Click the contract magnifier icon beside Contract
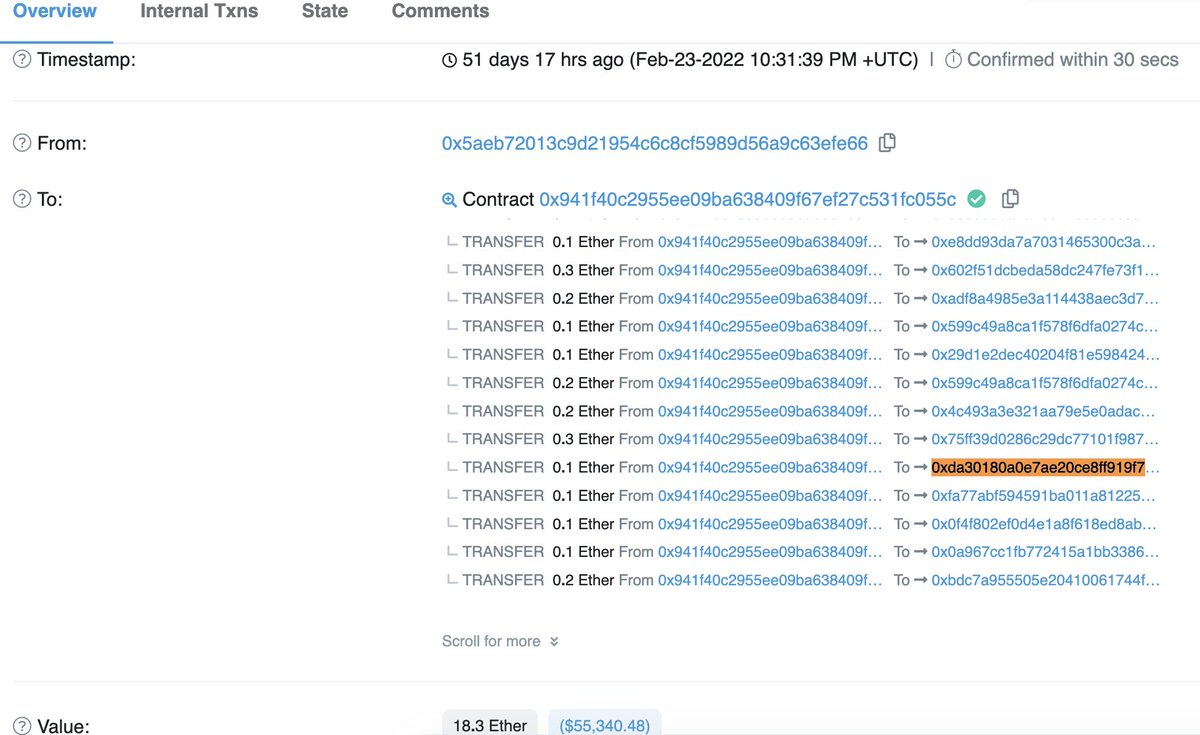Screen dimensions: 1200x735 pos(449,200)
